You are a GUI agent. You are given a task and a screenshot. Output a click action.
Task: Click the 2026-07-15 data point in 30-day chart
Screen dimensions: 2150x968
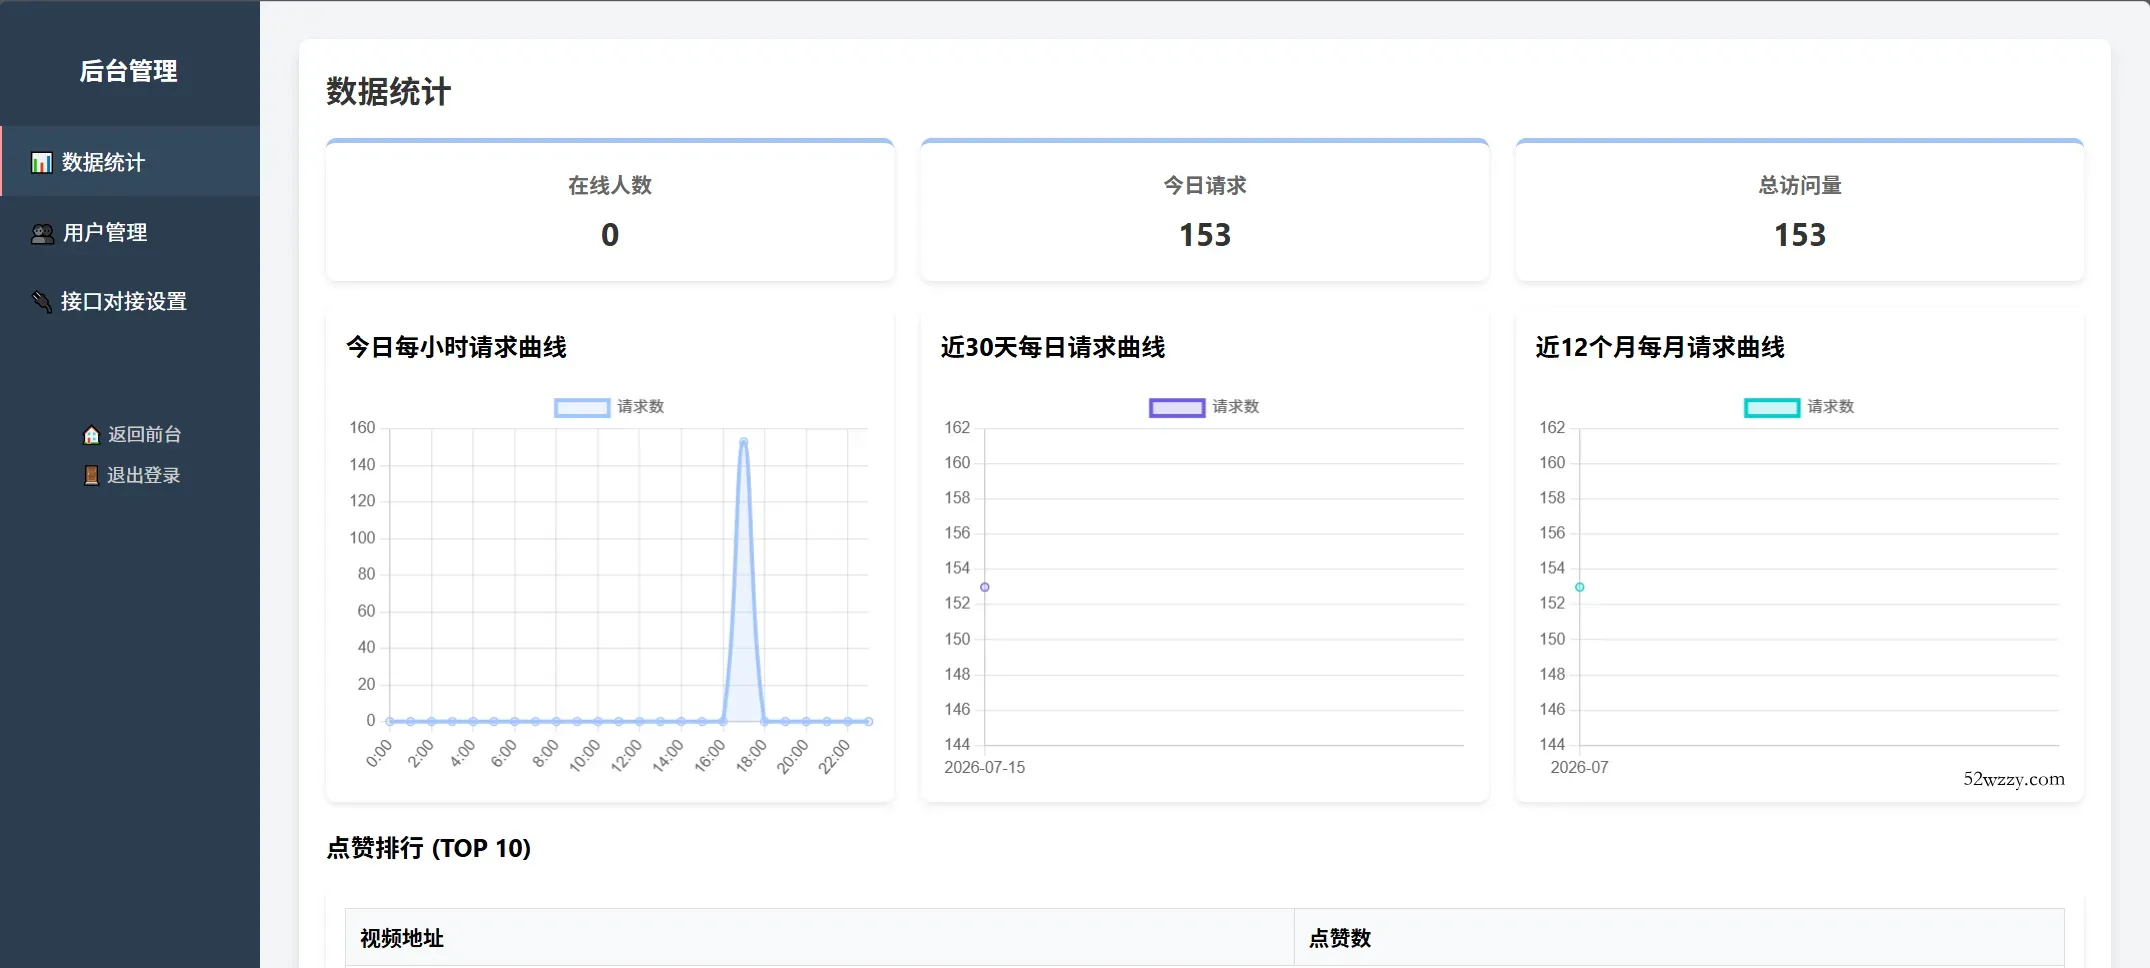click(985, 587)
